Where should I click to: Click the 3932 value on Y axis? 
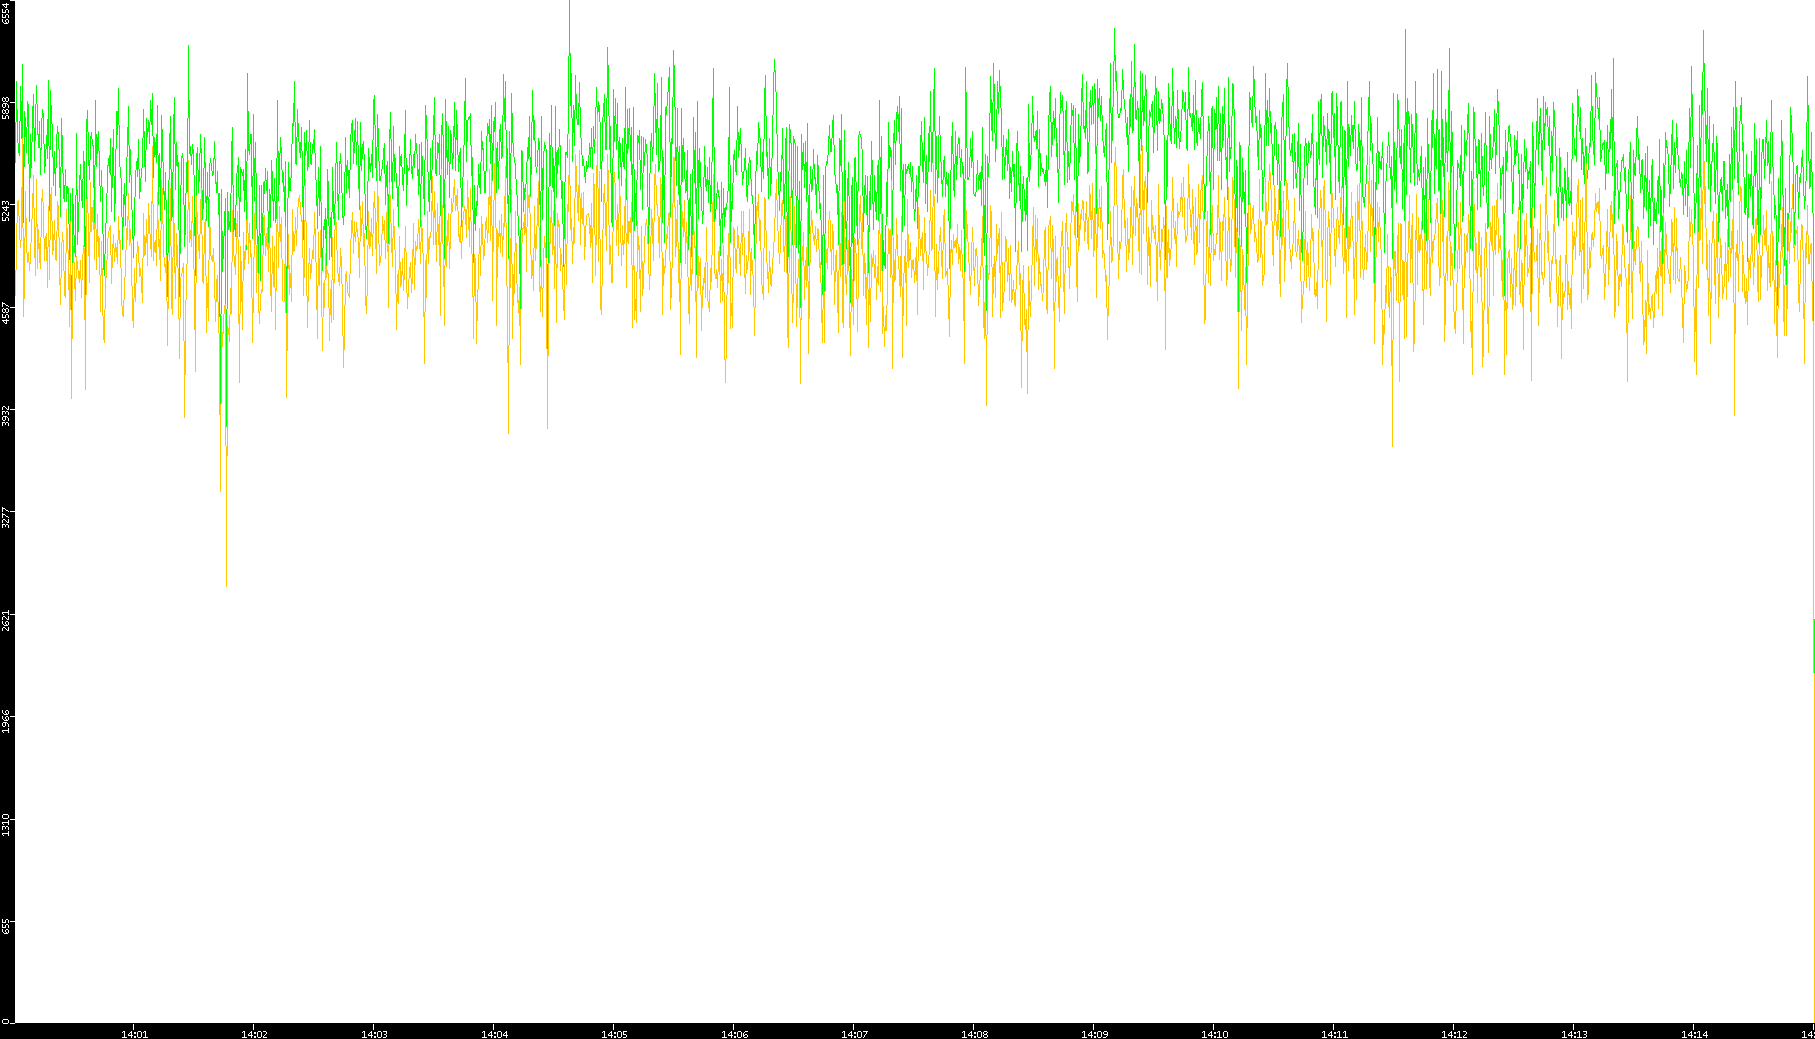coord(6,415)
